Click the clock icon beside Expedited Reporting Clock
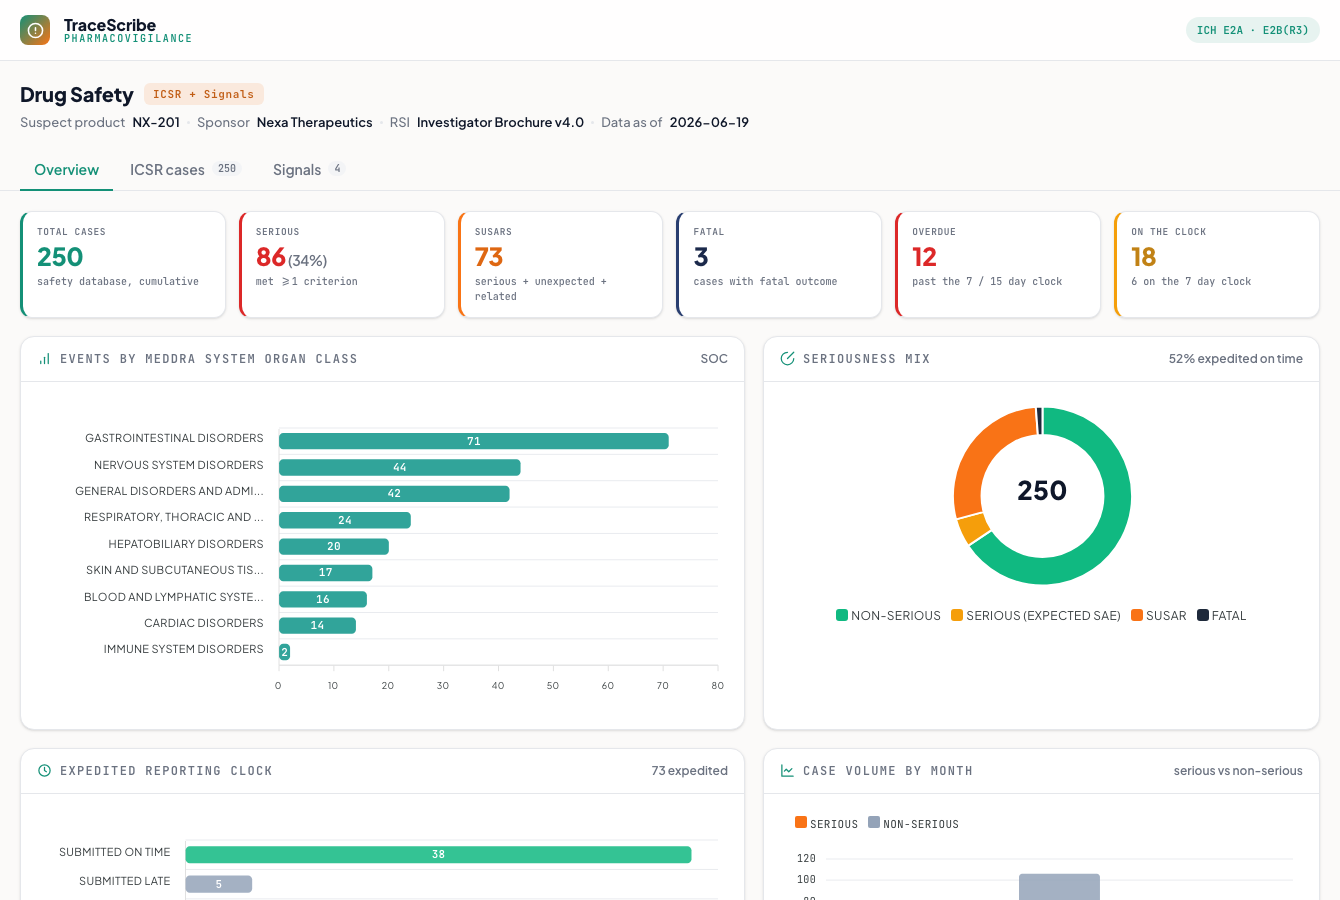1340x900 pixels. [x=44, y=771]
